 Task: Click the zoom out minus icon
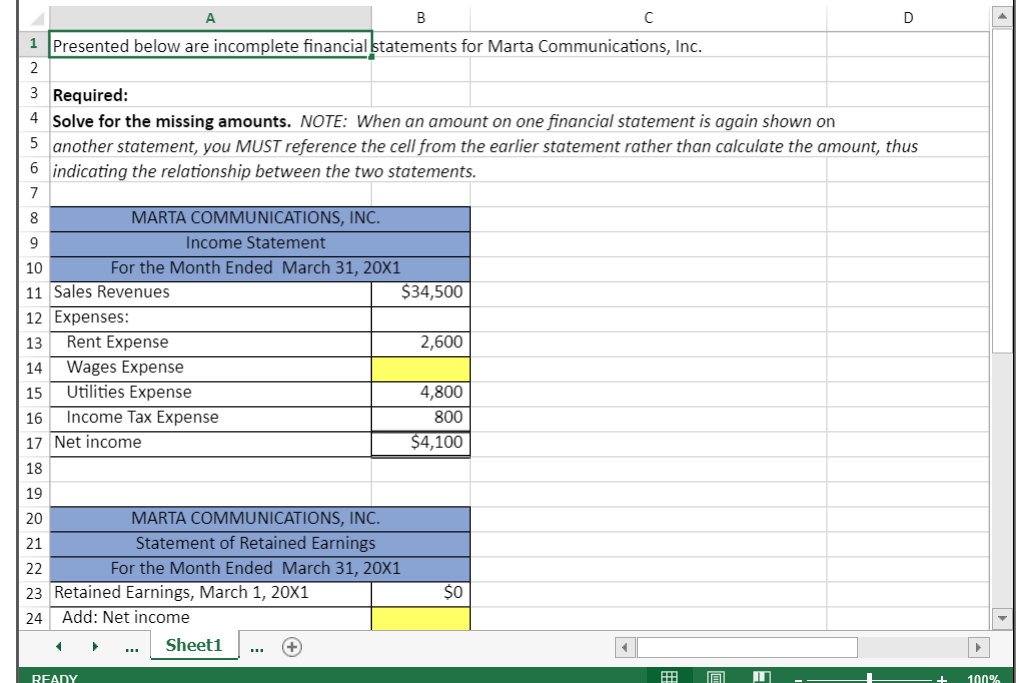[798, 678]
